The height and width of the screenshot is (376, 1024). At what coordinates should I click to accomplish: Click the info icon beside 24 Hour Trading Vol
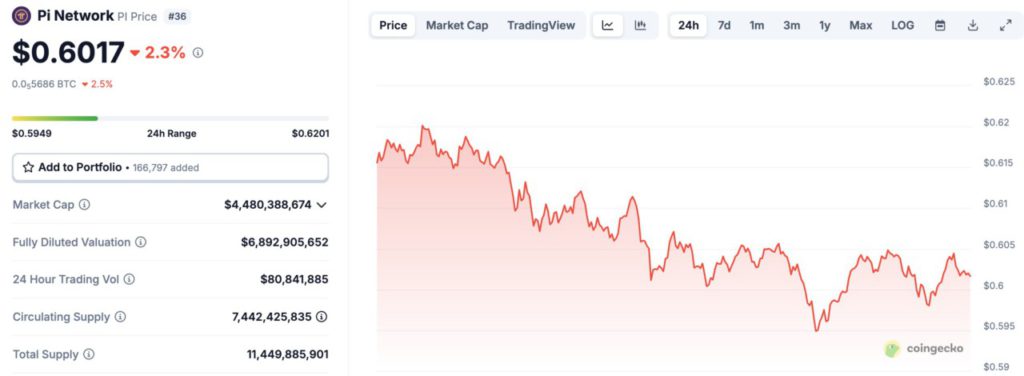point(129,279)
